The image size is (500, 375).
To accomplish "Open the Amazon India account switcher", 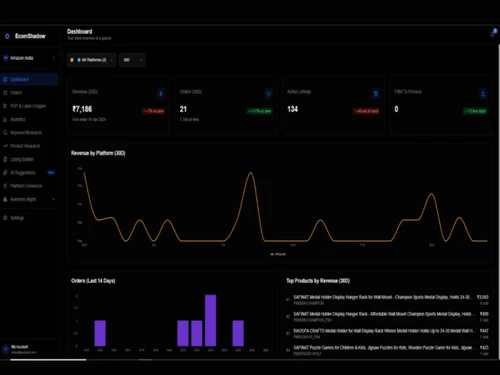I will pos(29,58).
